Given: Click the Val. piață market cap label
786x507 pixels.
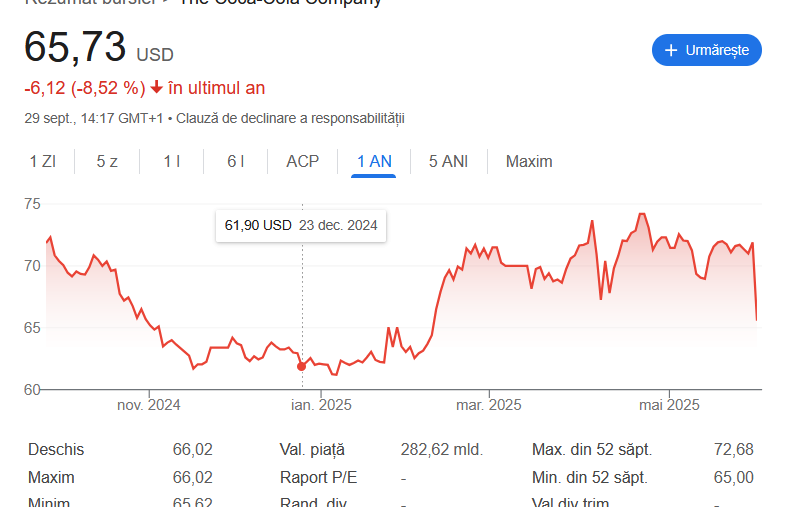Looking at the screenshot, I should [x=312, y=450].
